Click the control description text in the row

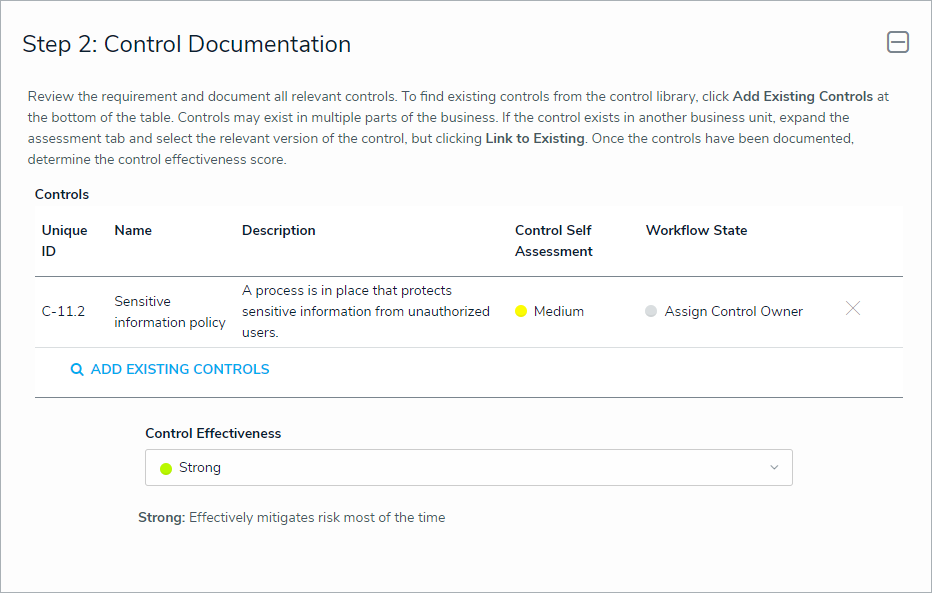pos(365,312)
